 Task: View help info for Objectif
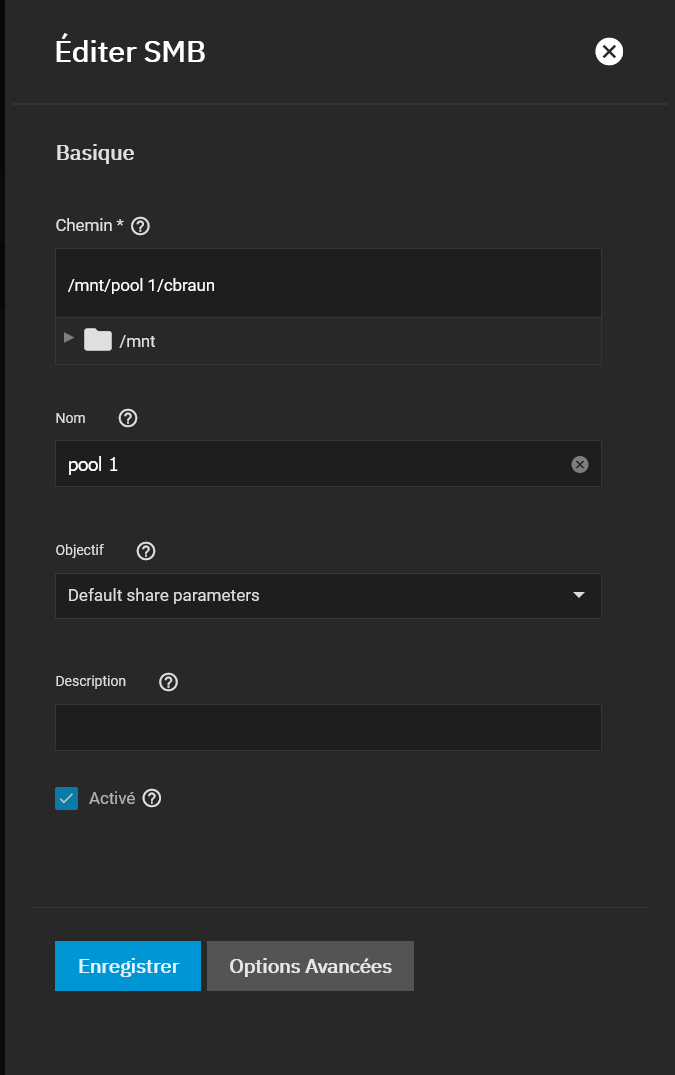[x=146, y=551]
